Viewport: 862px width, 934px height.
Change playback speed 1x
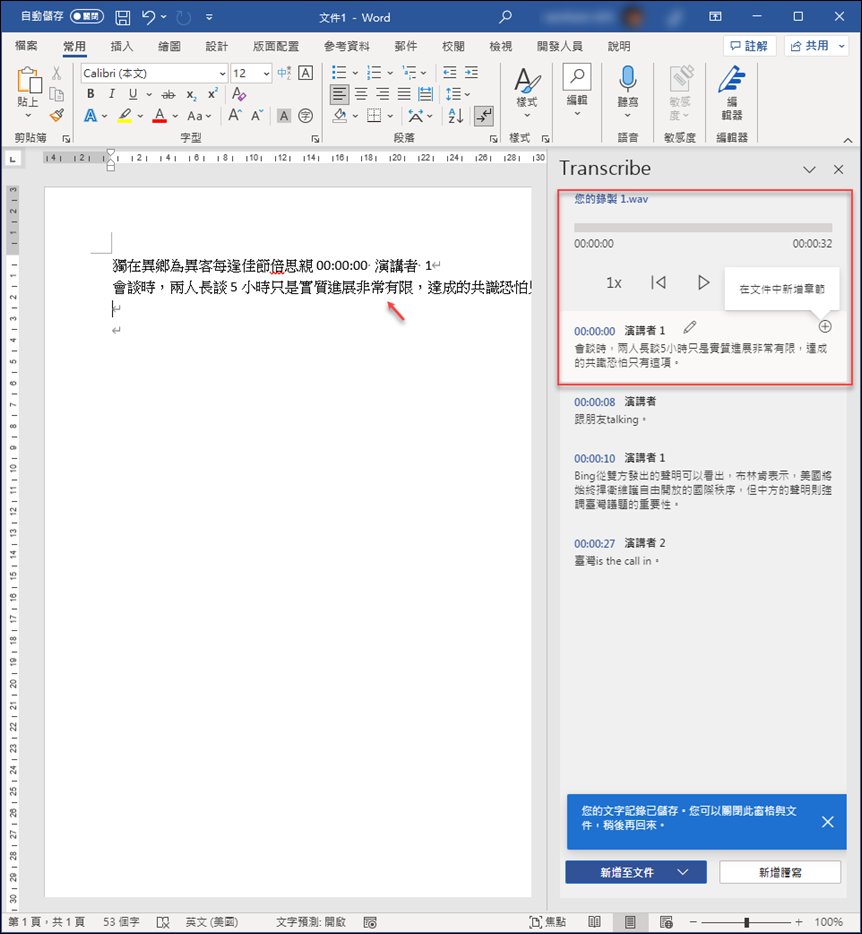click(614, 283)
